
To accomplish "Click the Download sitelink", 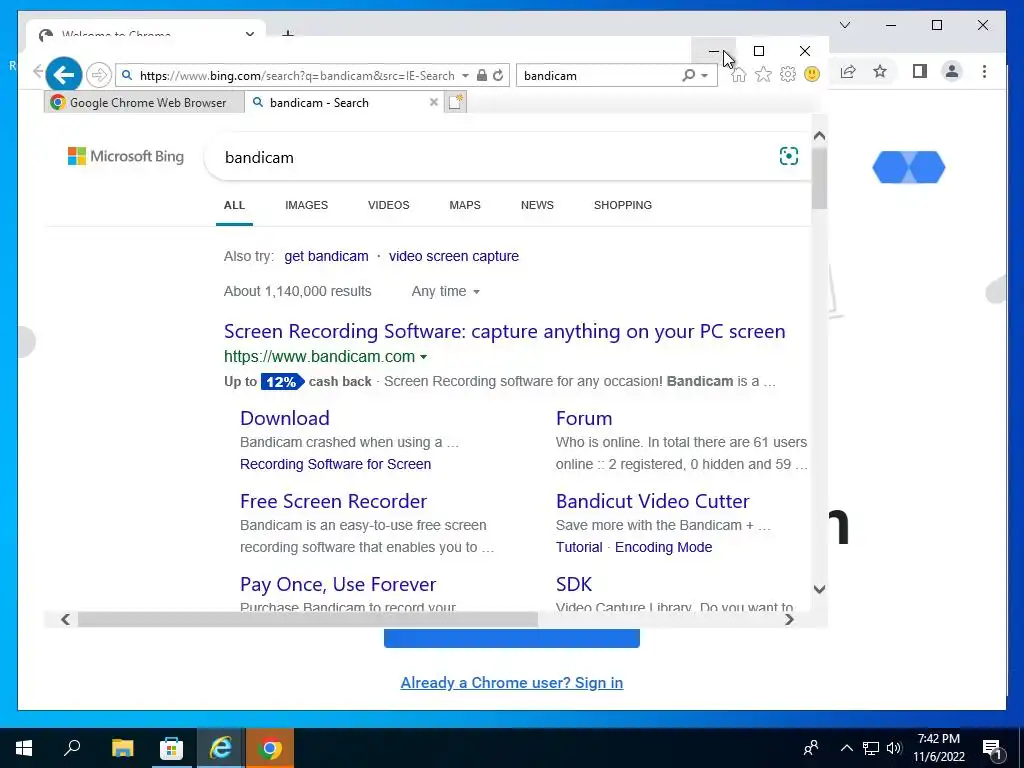I will [285, 418].
